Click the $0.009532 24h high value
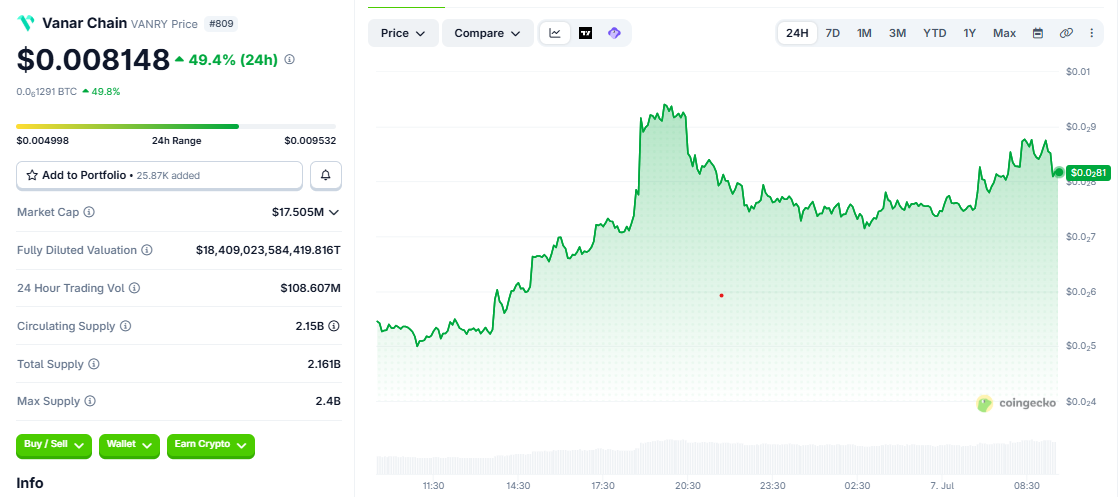This screenshot has width=1118, height=497. click(310, 141)
